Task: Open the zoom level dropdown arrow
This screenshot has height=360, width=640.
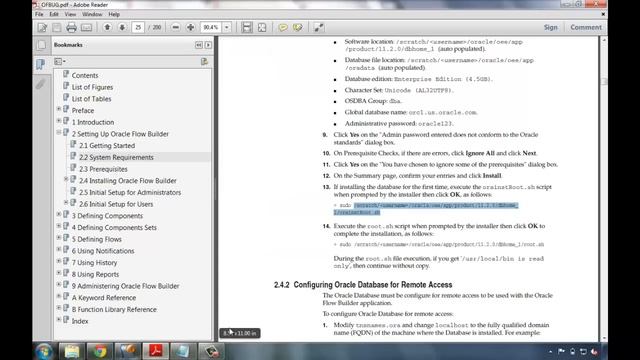Action: [227, 27]
